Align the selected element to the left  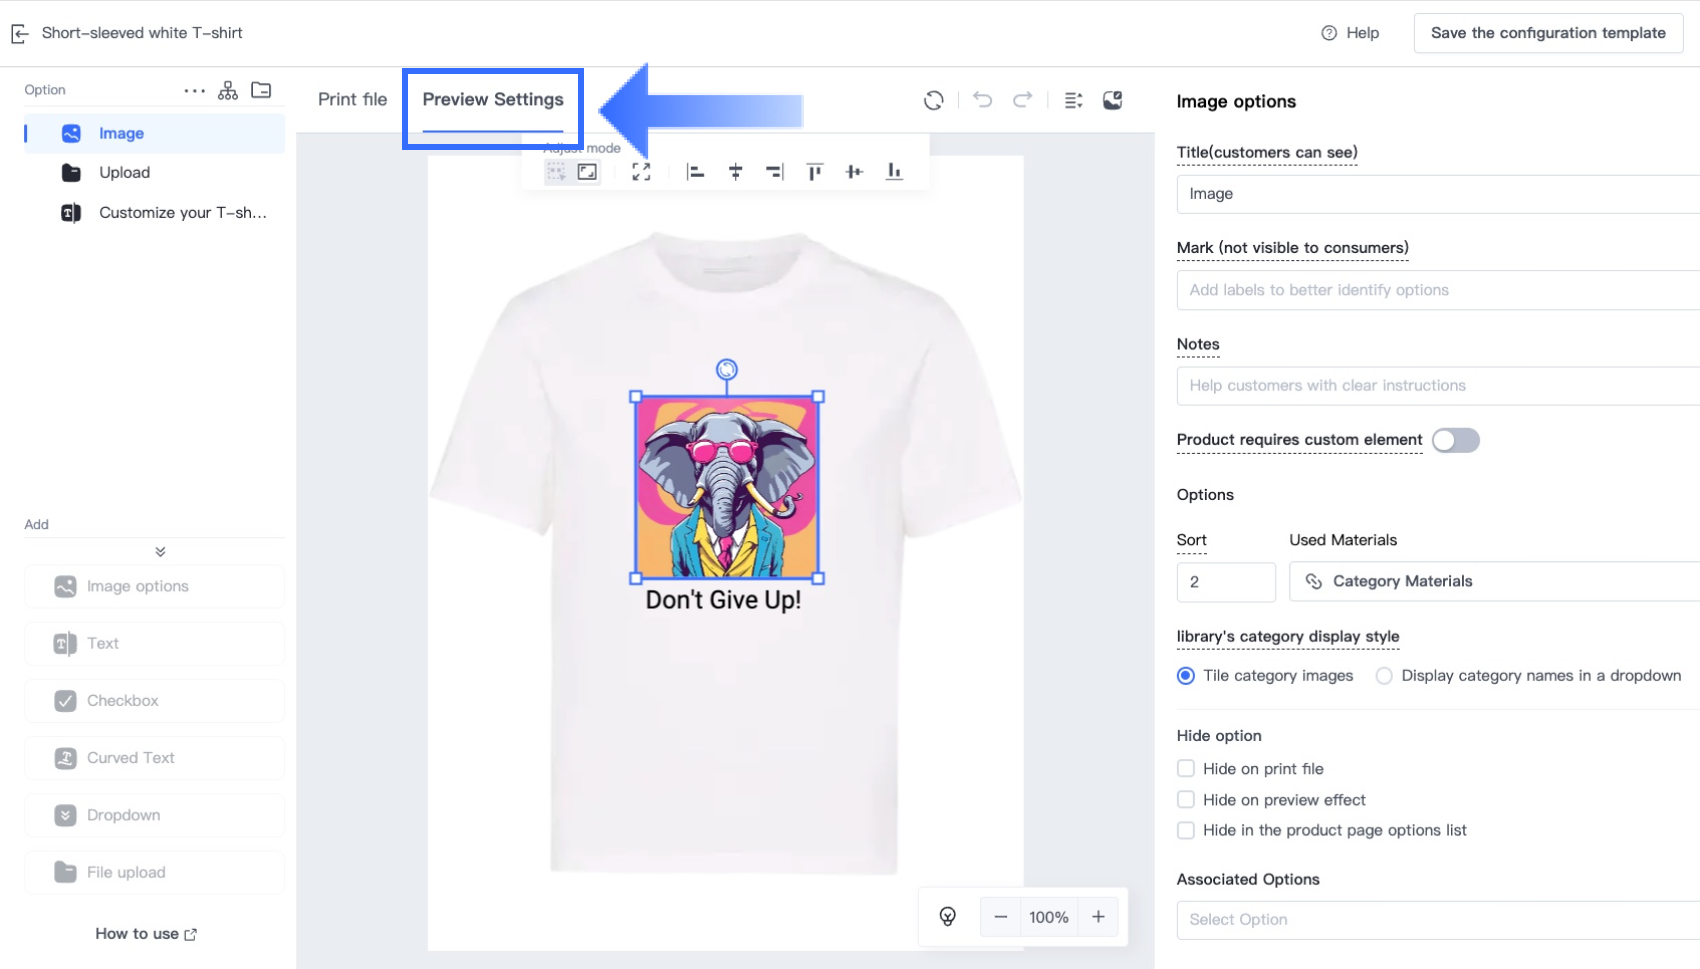point(696,172)
